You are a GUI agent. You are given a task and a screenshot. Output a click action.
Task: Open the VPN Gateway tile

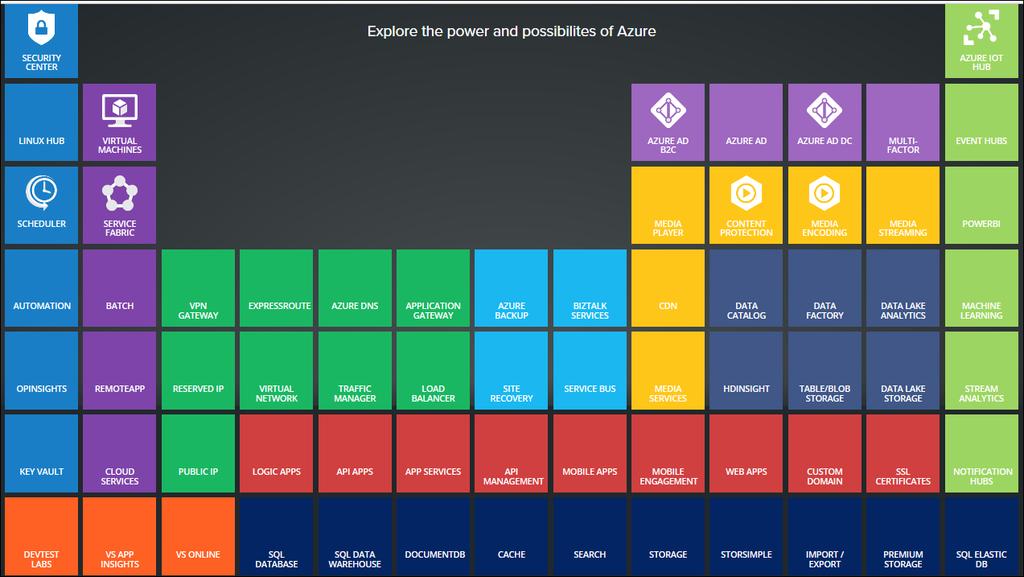(198, 288)
